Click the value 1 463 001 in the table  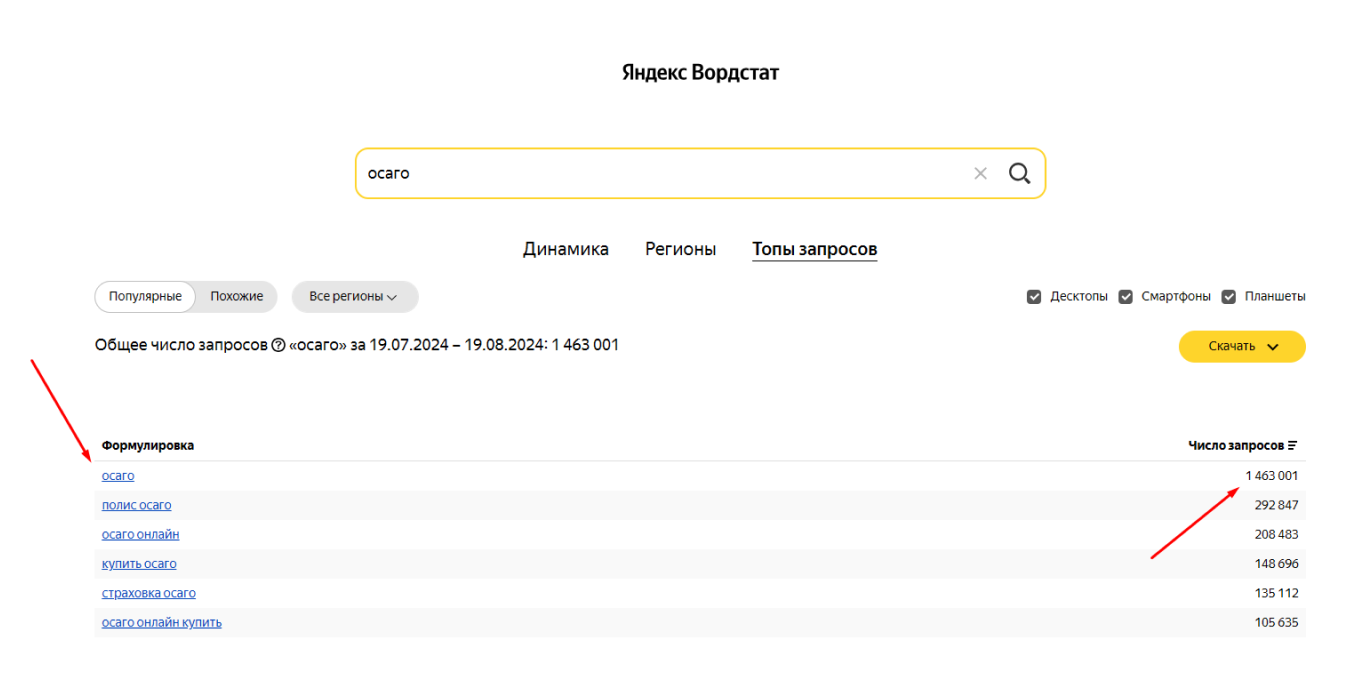pyautogui.click(x=1272, y=476)
